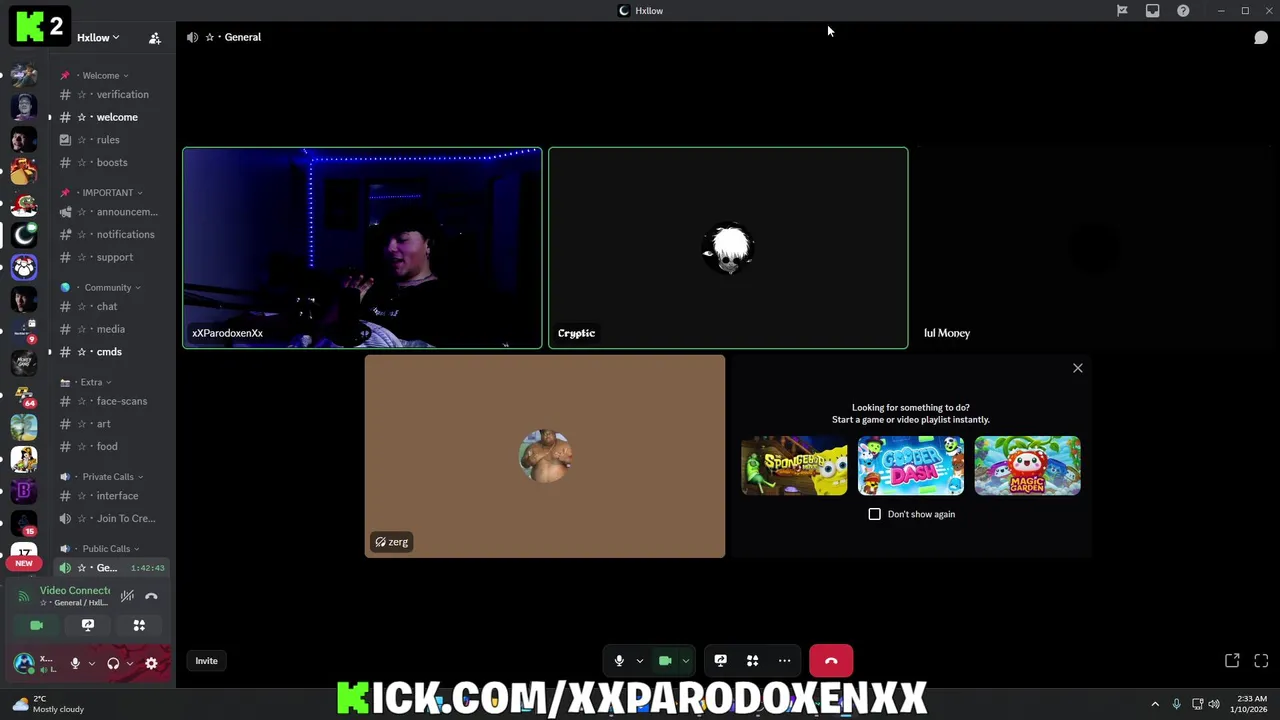
Task: Toggle camera in the sidebar voice panel
Action: [37, 625]
